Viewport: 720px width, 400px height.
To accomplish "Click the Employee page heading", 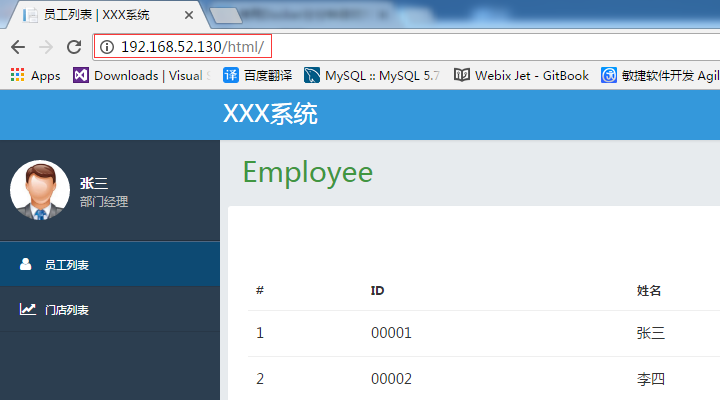I will (x=308, y=173).
